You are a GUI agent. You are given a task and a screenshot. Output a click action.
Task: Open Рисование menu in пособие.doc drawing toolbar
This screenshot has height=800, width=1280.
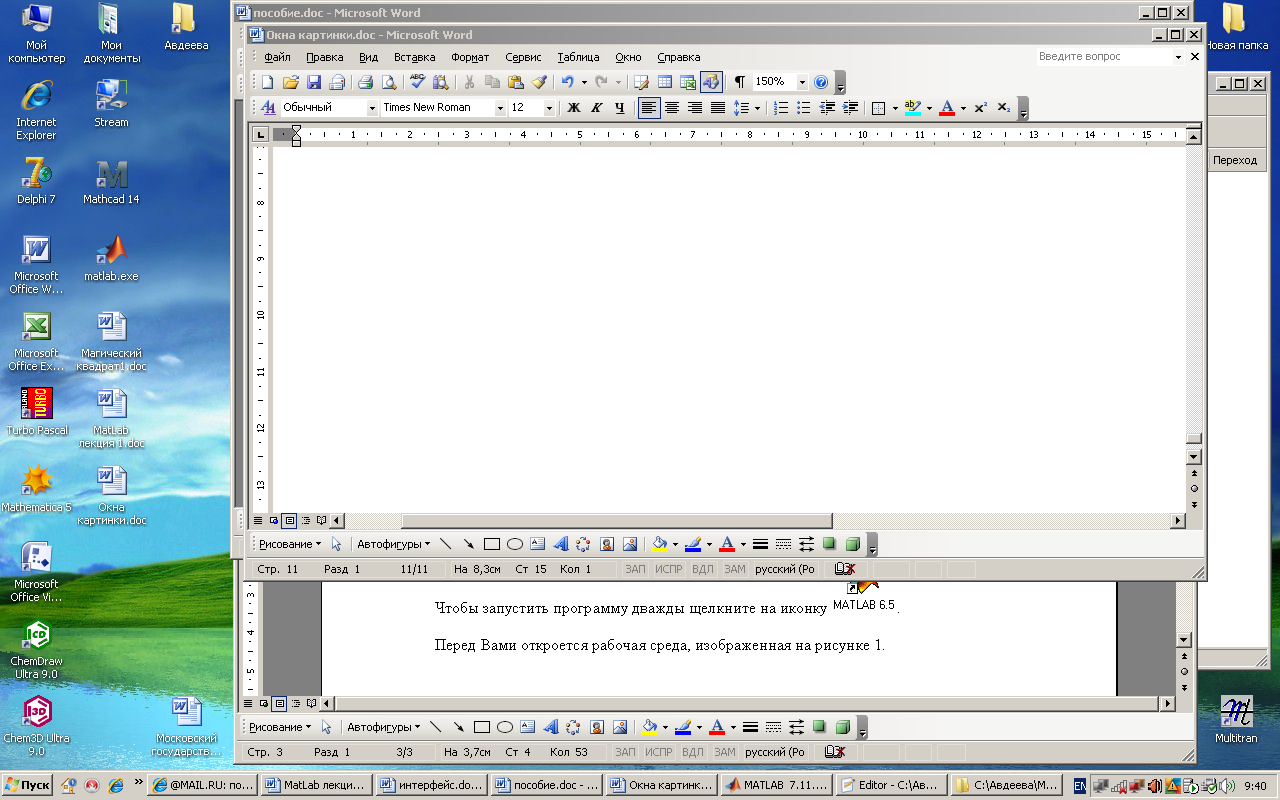tap(280, 727)
